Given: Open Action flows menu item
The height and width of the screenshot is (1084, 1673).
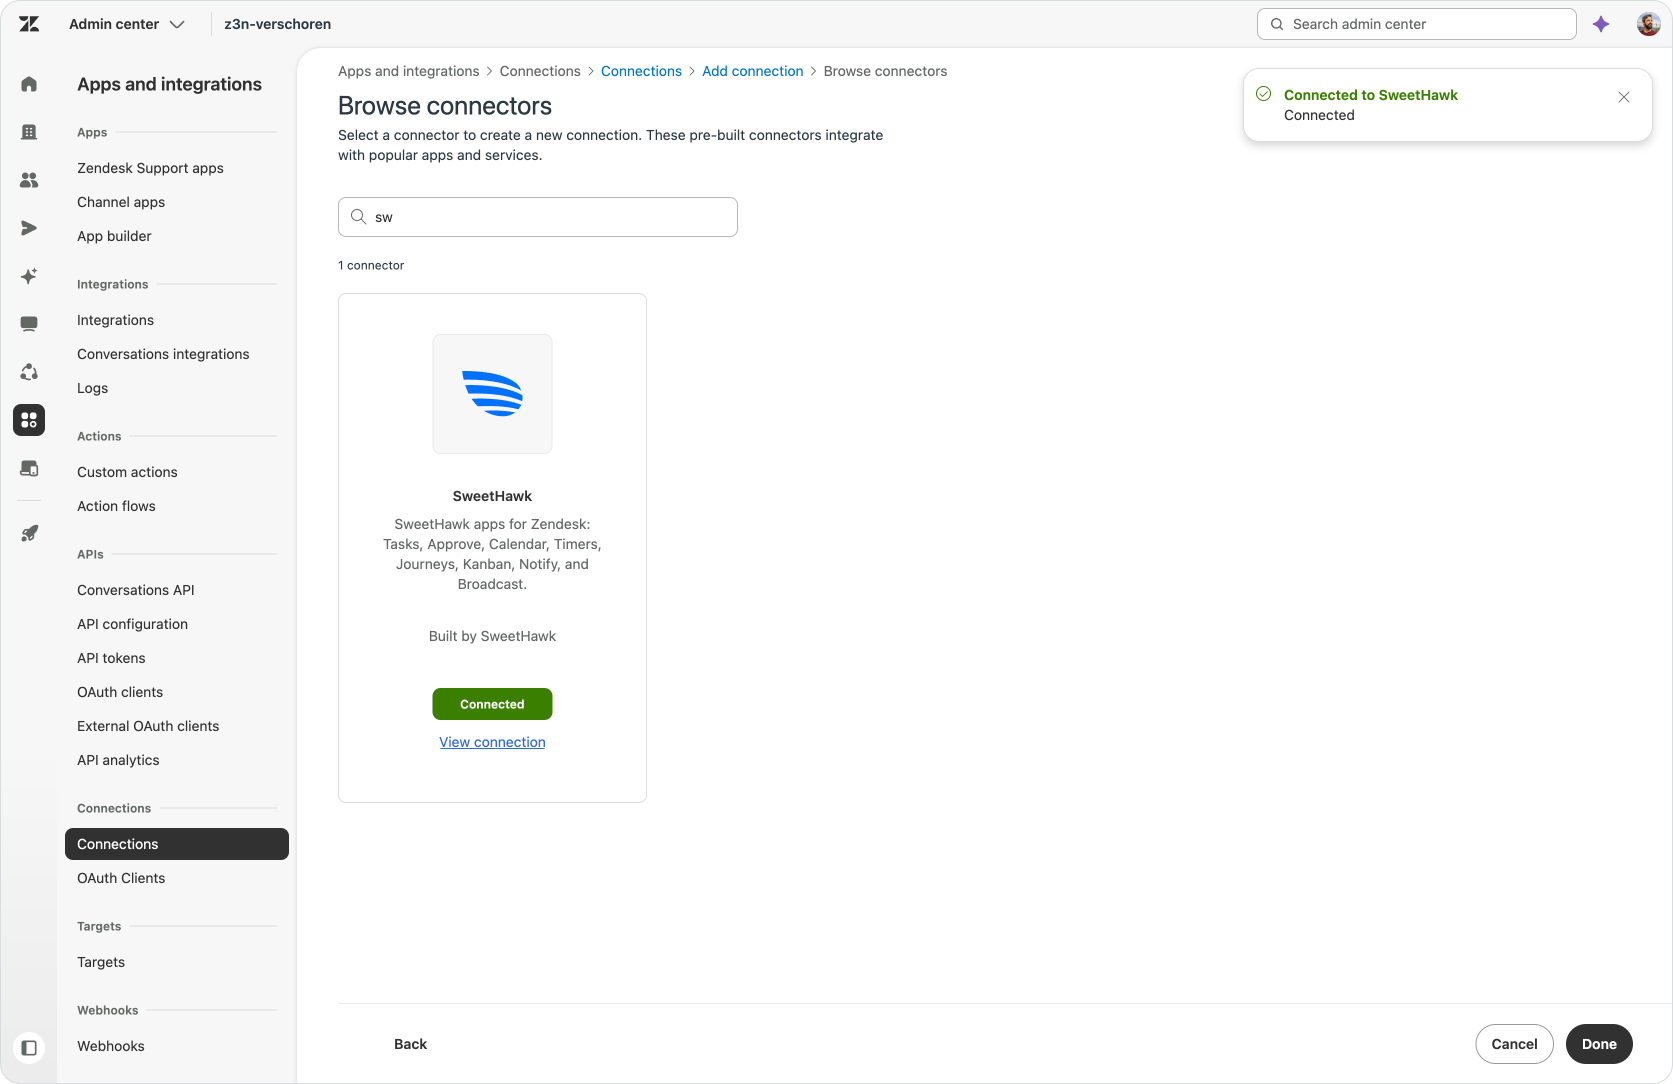Looking at the screenshot, I should [x=116, y=506].
